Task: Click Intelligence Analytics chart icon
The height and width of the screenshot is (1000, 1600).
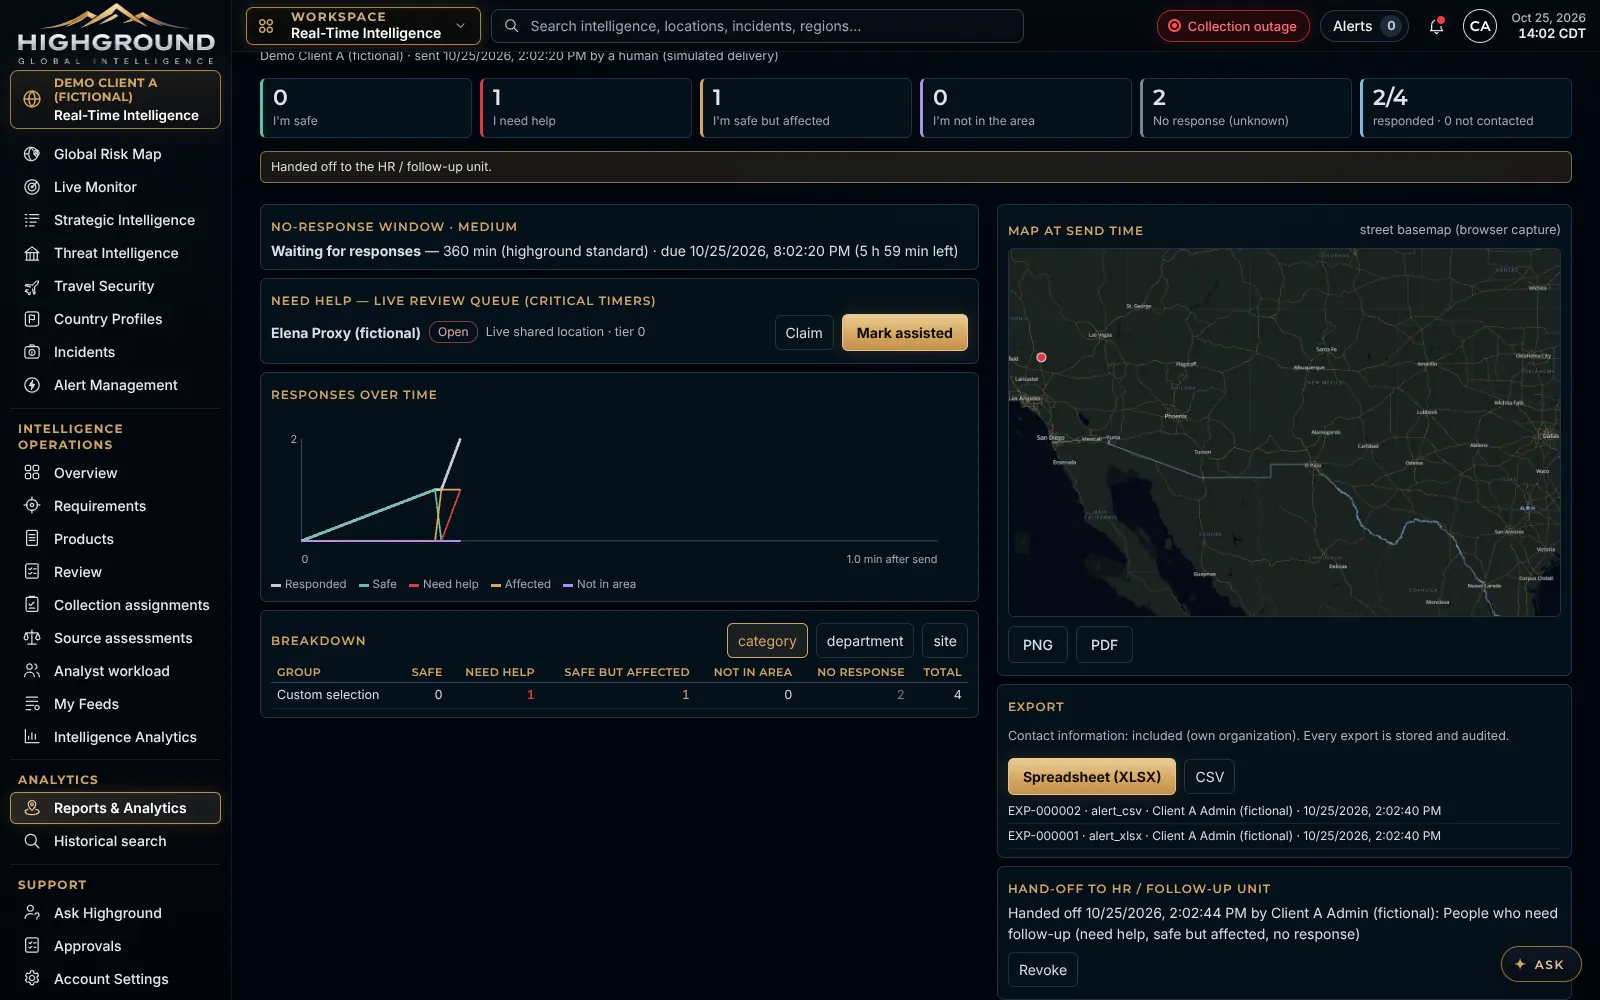Action: click(32, 737)
